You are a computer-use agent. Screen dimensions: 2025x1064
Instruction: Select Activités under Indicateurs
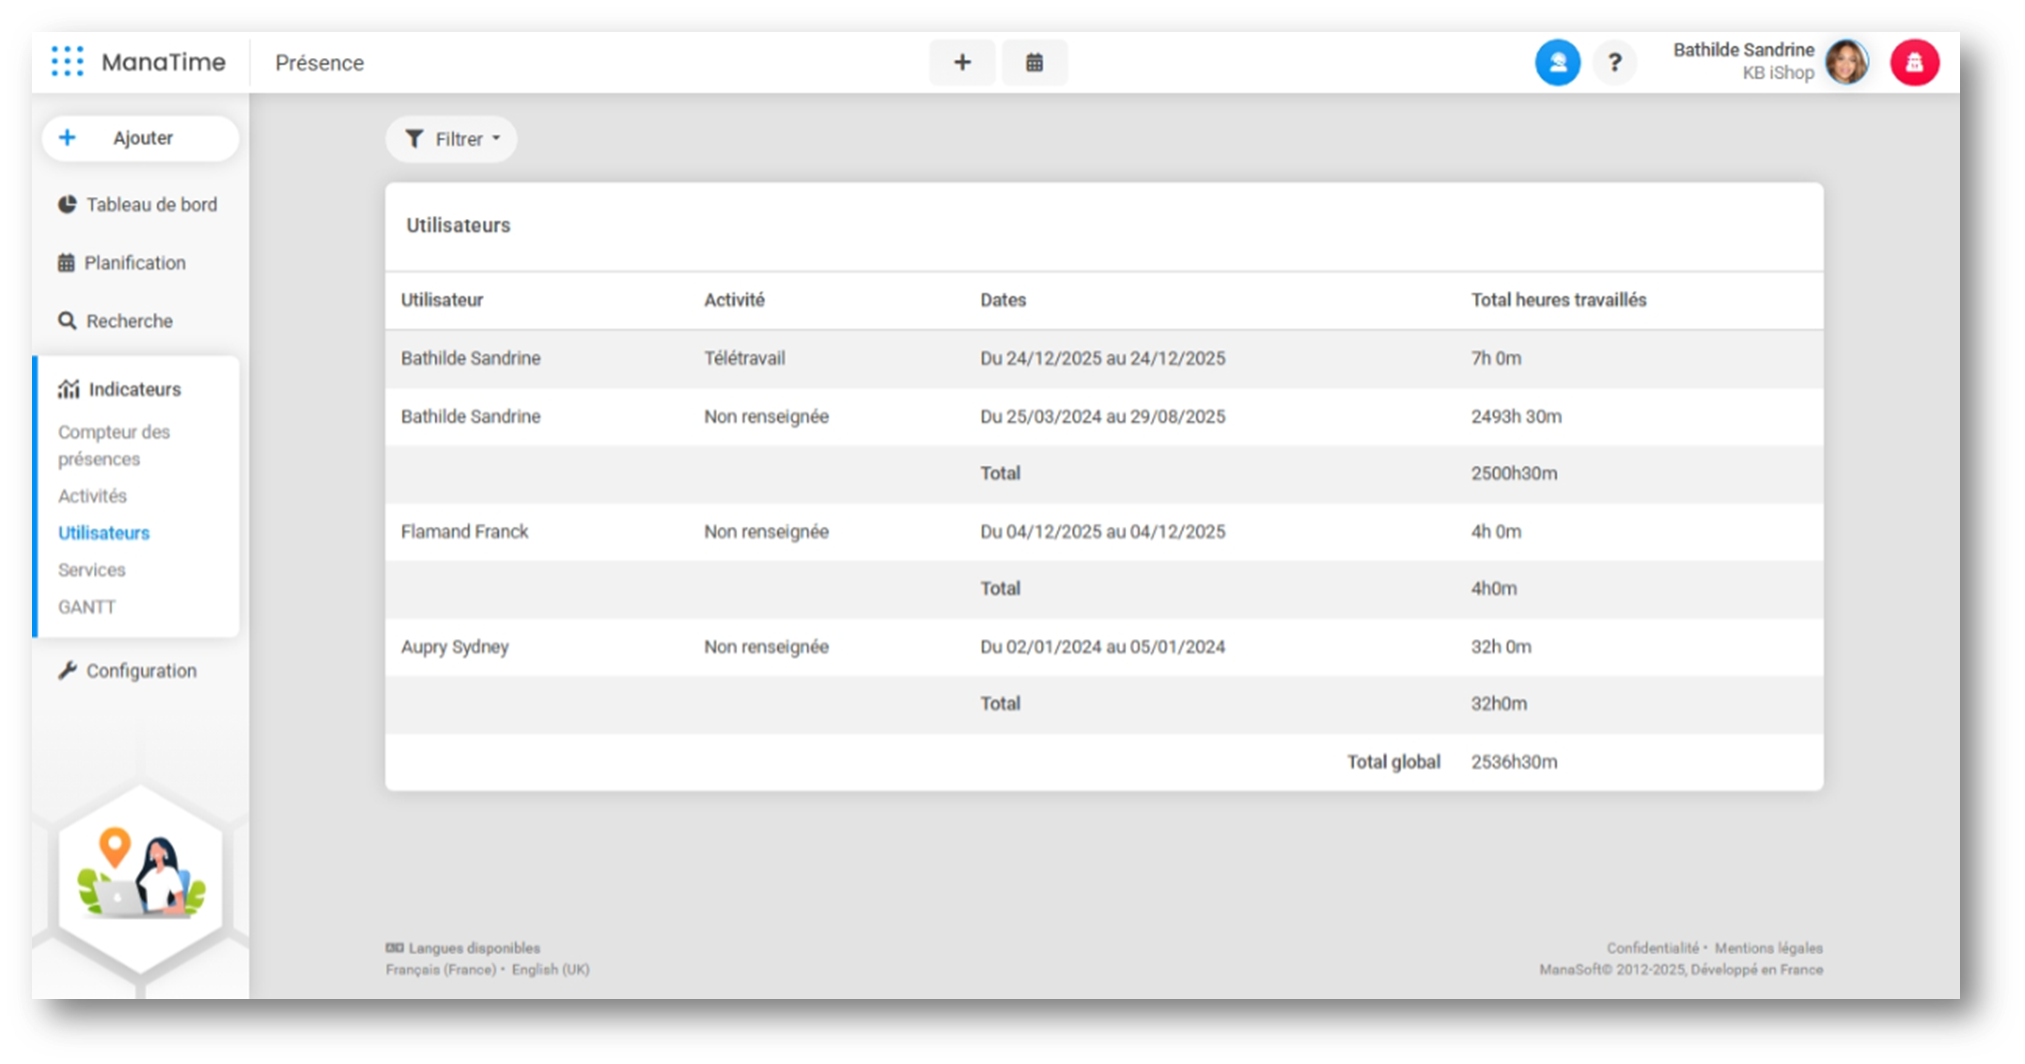pyautogui.click(x=92, y=496)
